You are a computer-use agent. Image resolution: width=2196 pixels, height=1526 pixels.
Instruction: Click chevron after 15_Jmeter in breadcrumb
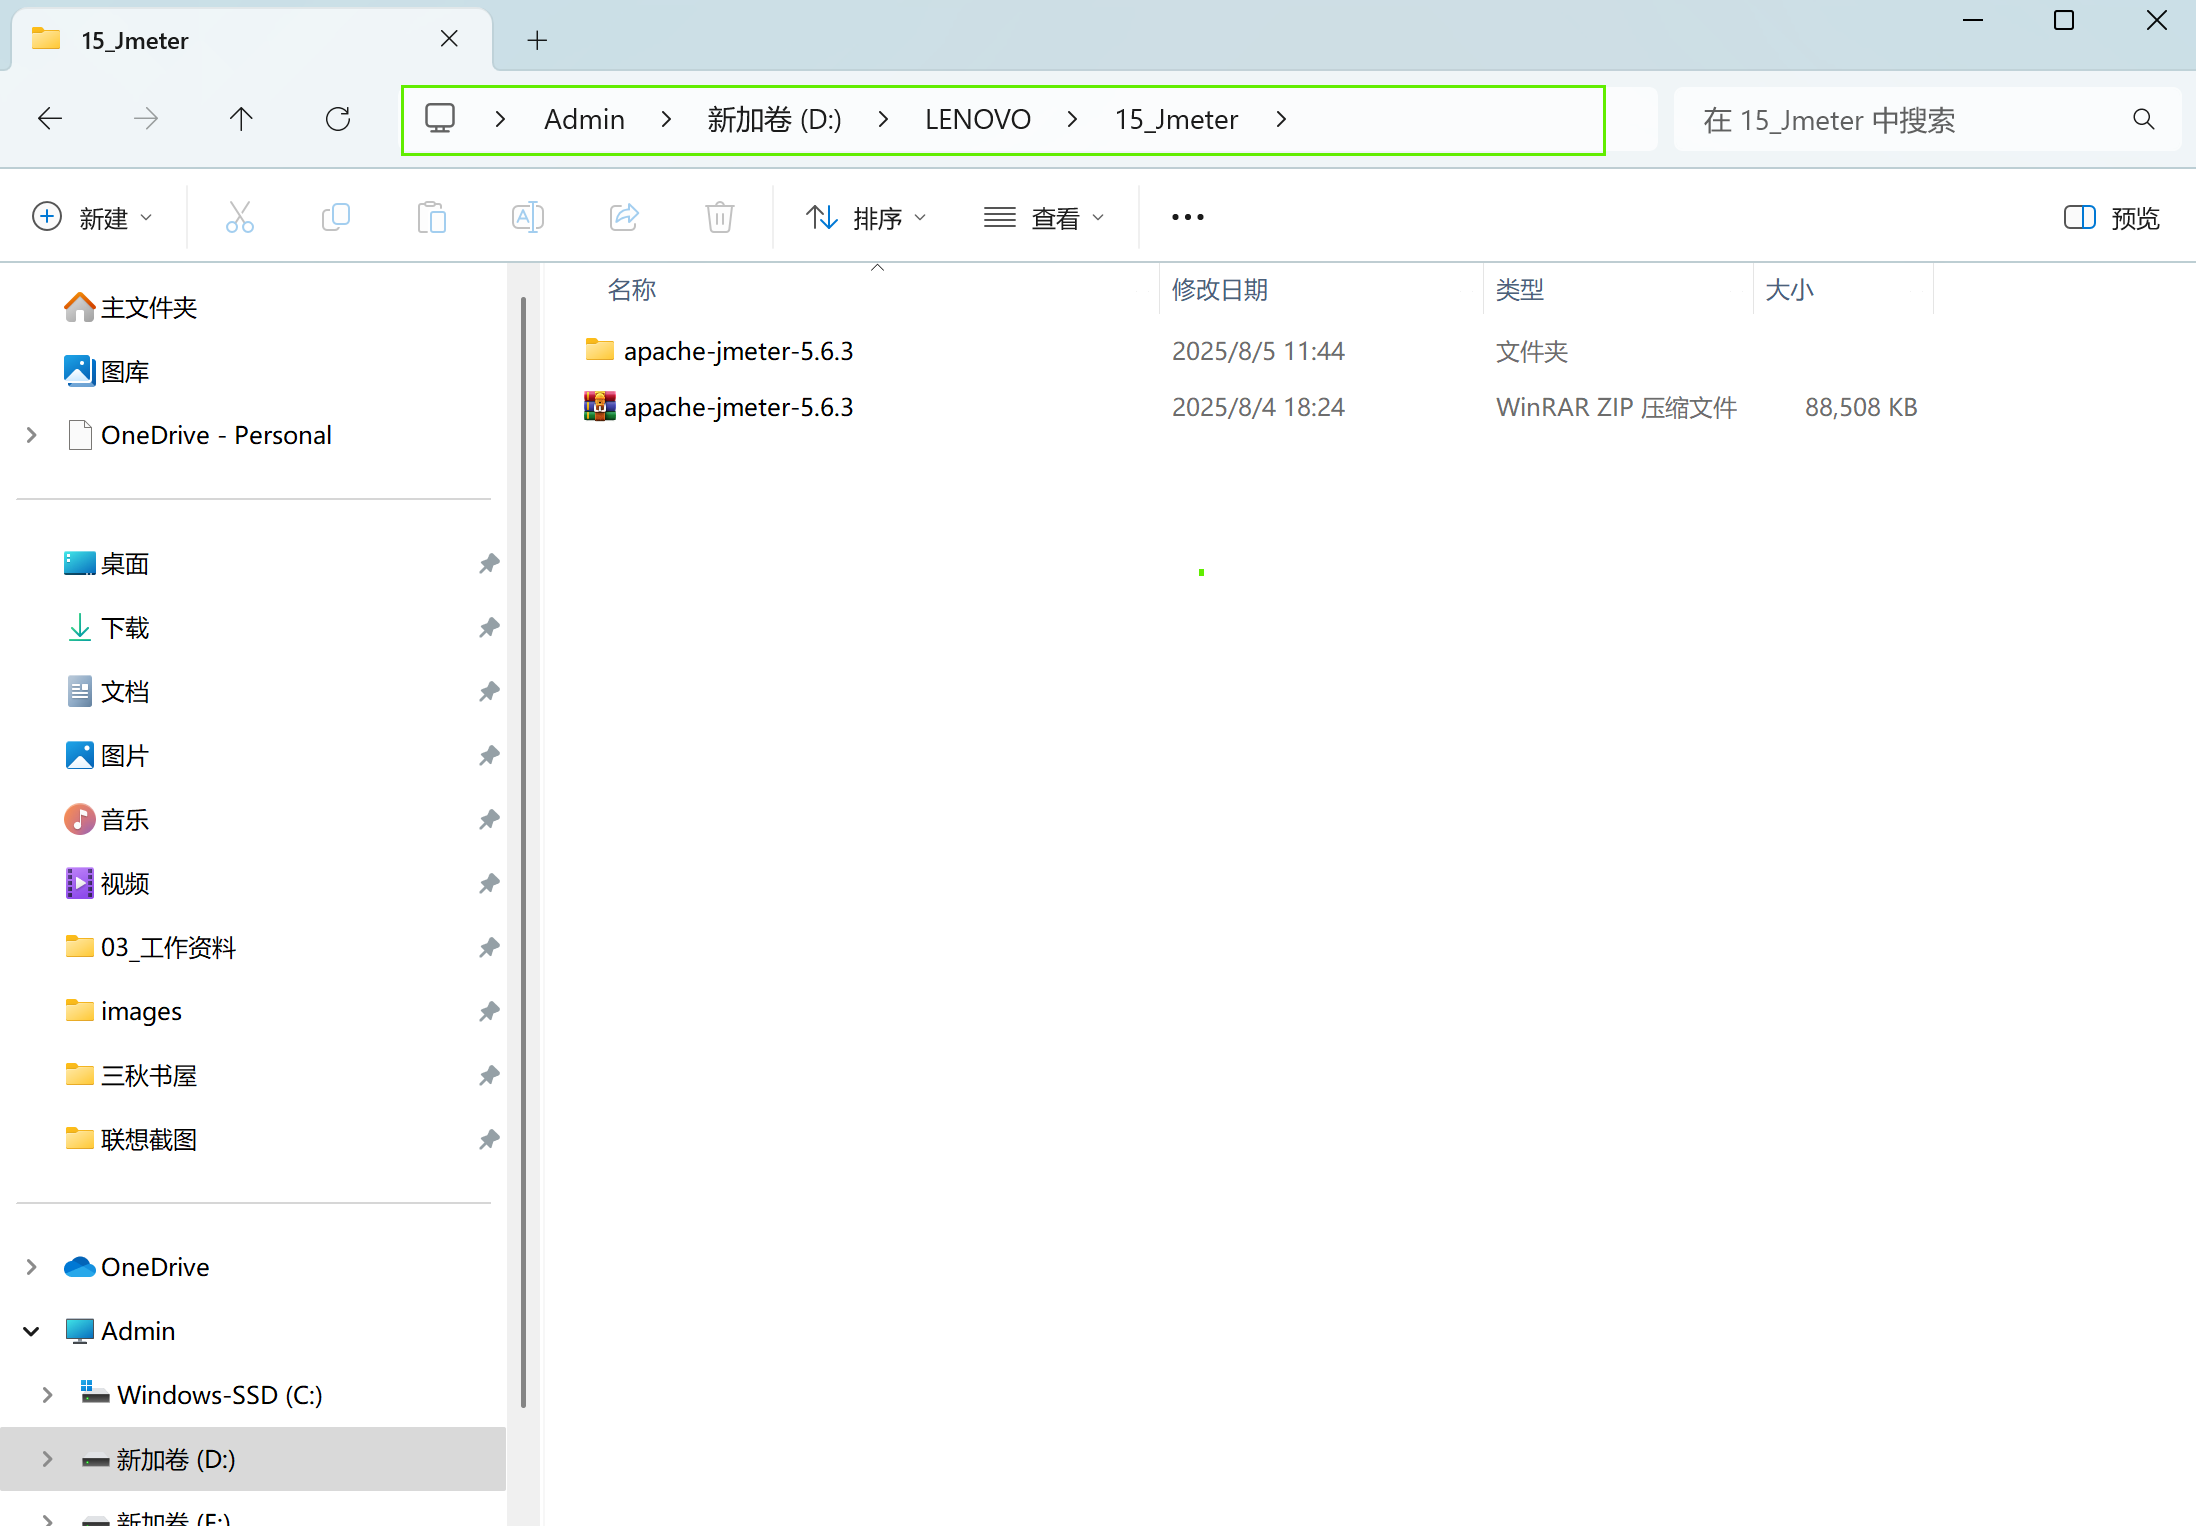click(1281, 120)
